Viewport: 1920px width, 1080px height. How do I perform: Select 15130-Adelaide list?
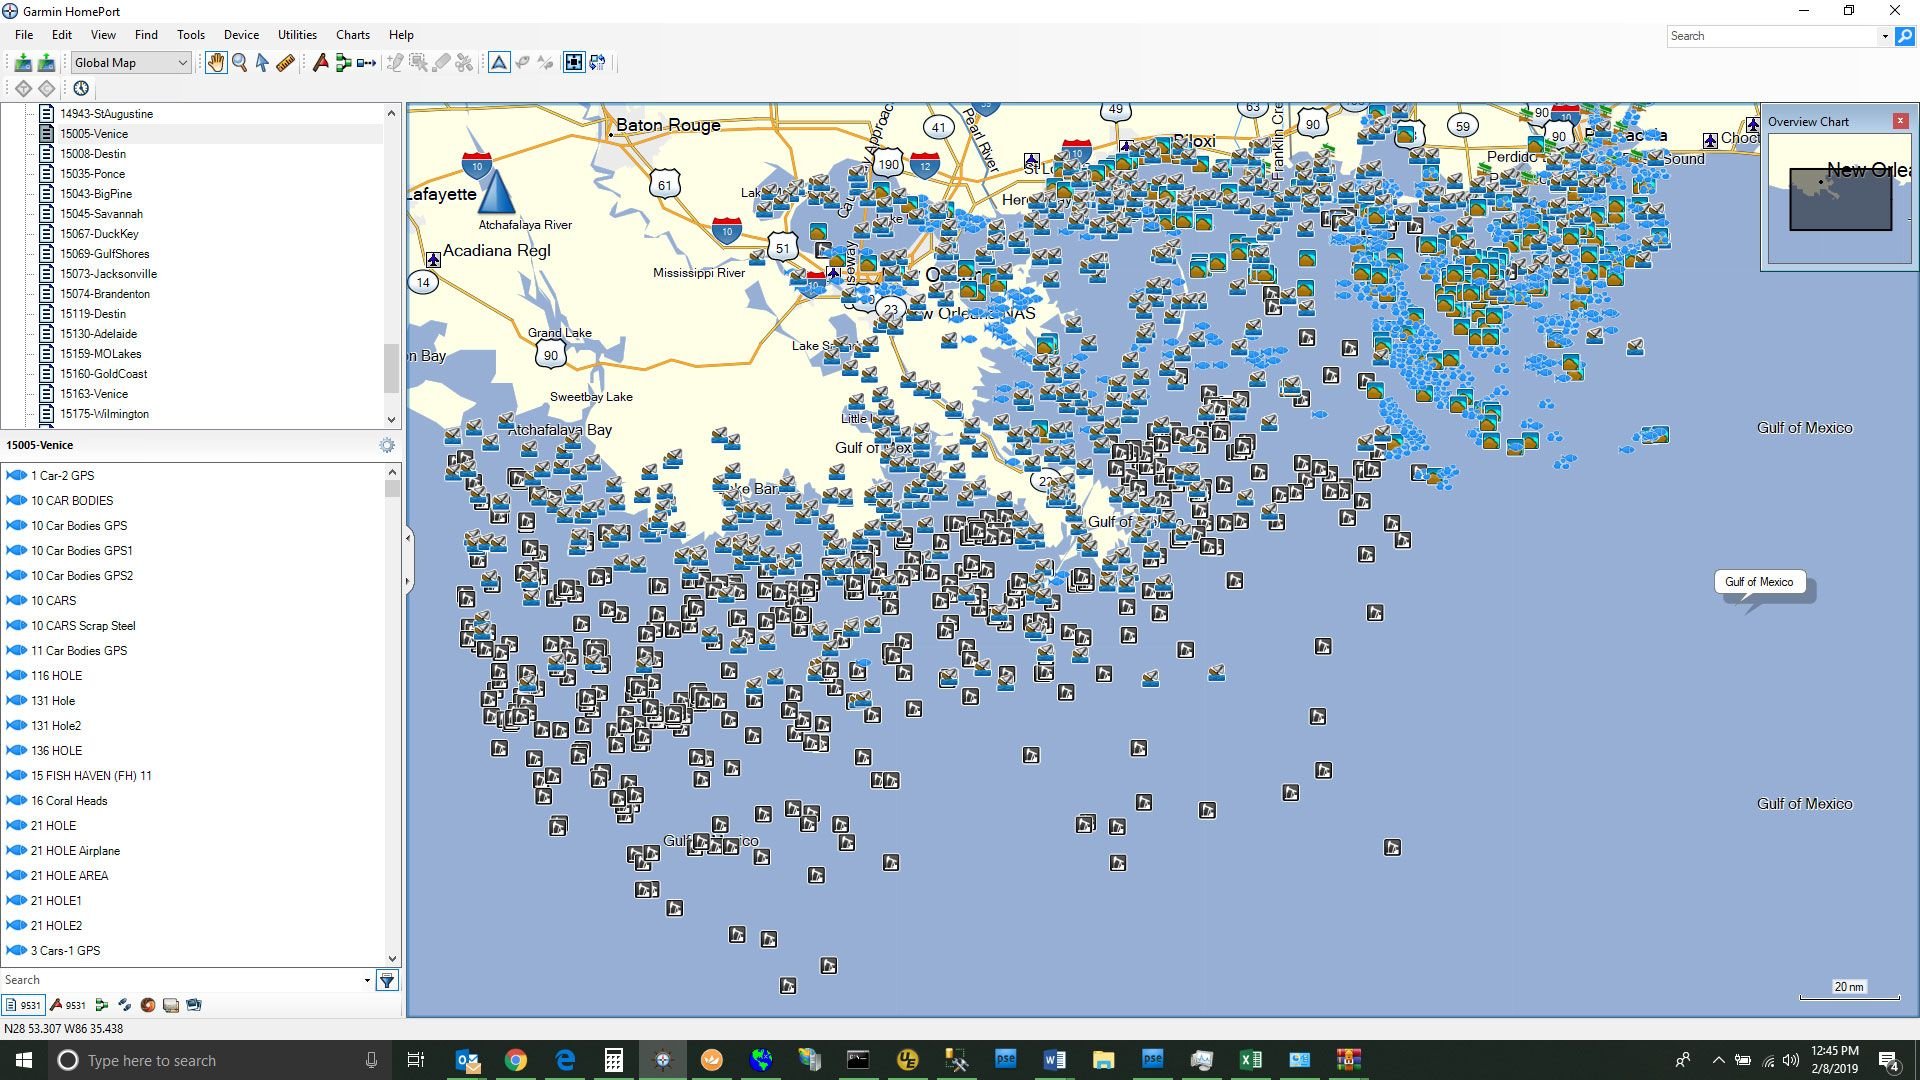98,334
